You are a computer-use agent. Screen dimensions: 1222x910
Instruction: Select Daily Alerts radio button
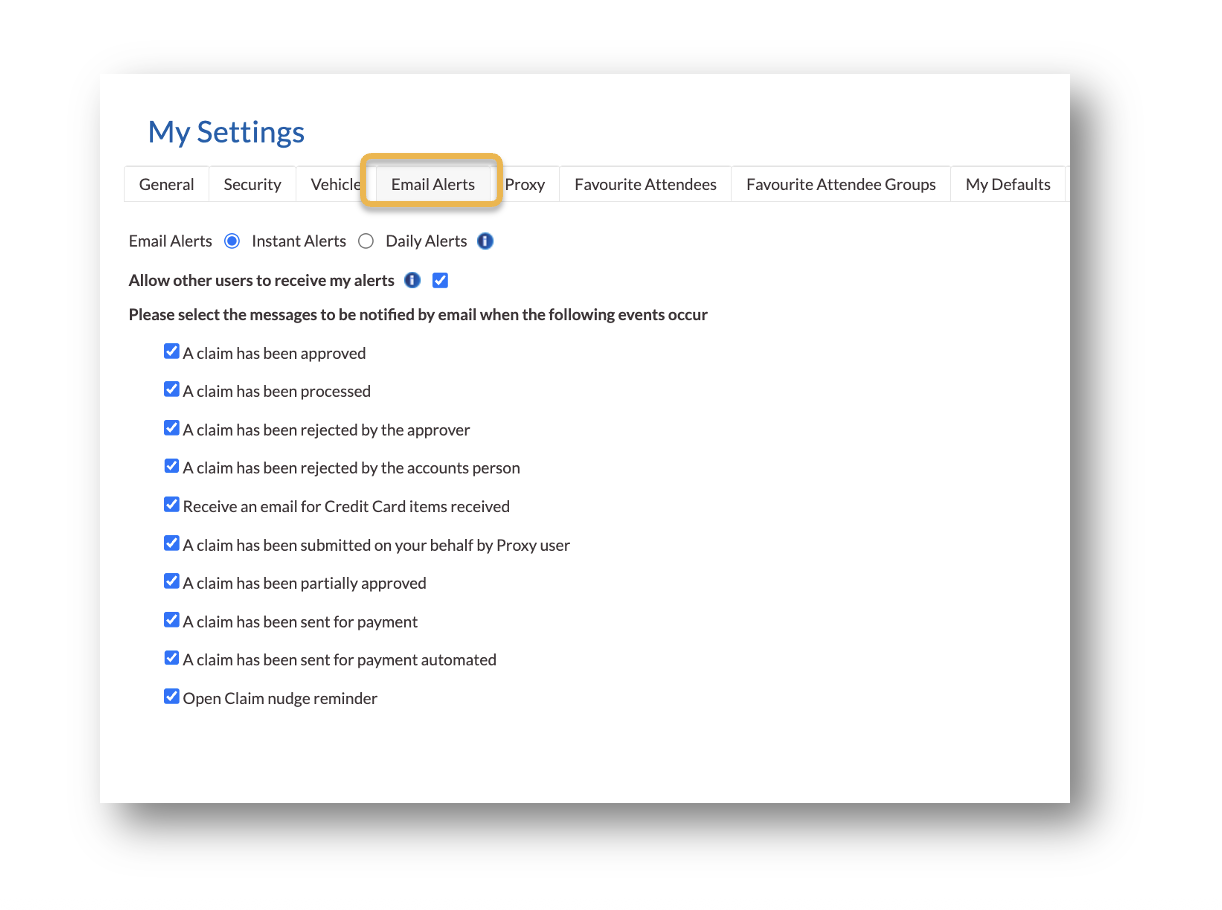[x=366, y=241]
